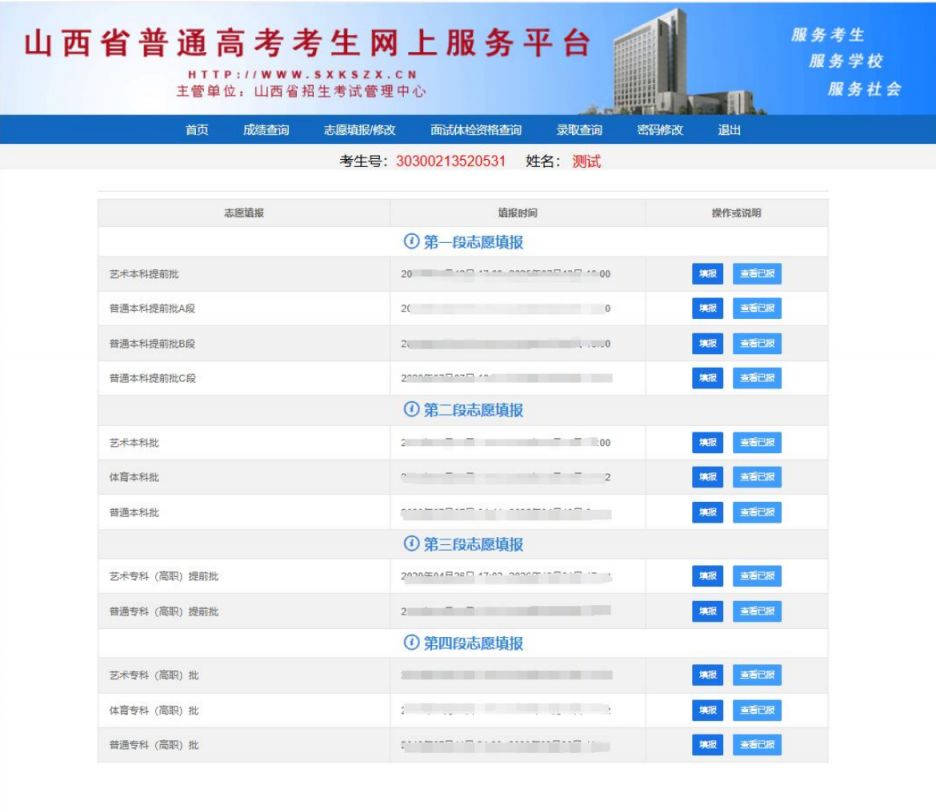Click 查看已报 for 体育专科（高职）批
This screenshot has height=812, width=936.
tap(757, 710)
